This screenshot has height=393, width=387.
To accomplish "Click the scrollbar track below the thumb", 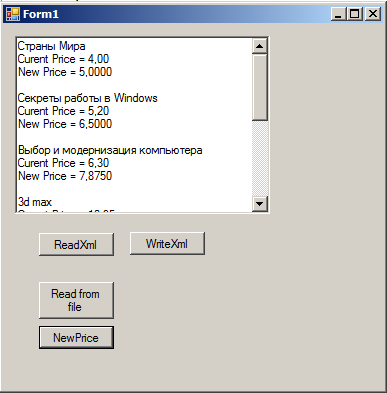I will pos(260,158).
